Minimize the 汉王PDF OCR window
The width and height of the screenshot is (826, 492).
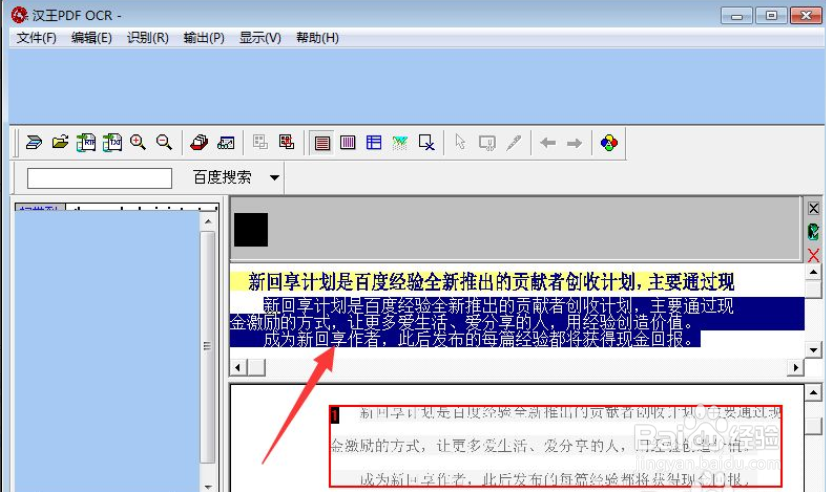point(736,16)
